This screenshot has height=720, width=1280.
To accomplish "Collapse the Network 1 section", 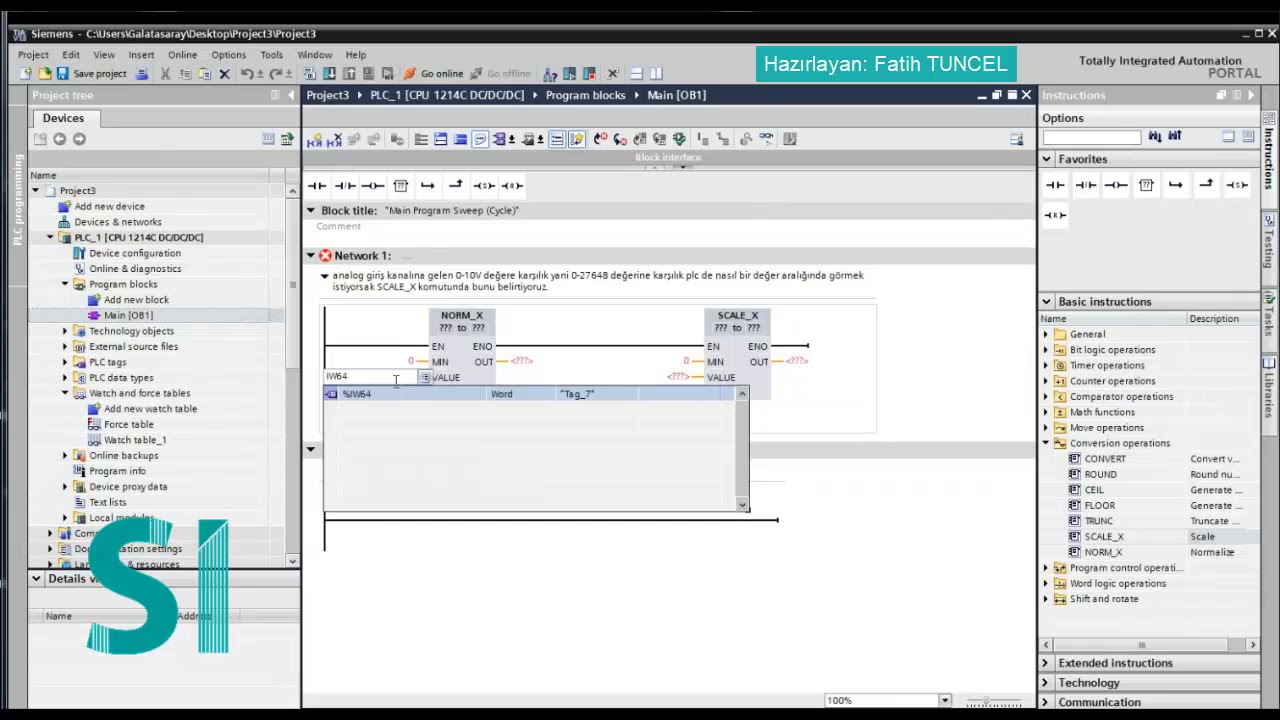I will click(x=310, y=256).
